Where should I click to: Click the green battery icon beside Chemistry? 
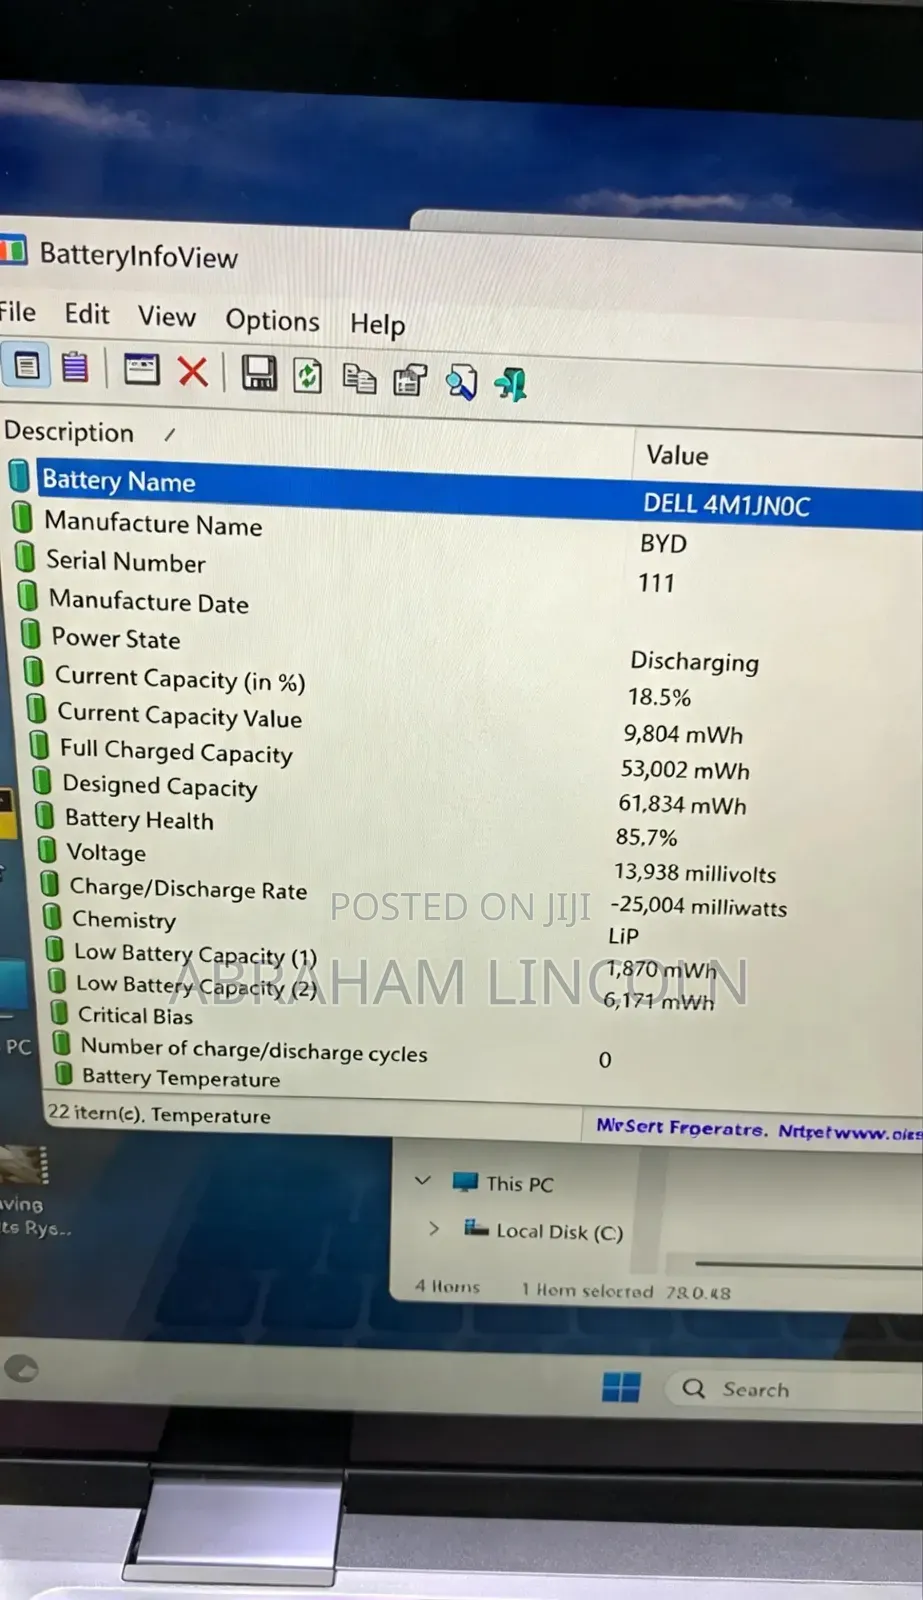[52, 916]
